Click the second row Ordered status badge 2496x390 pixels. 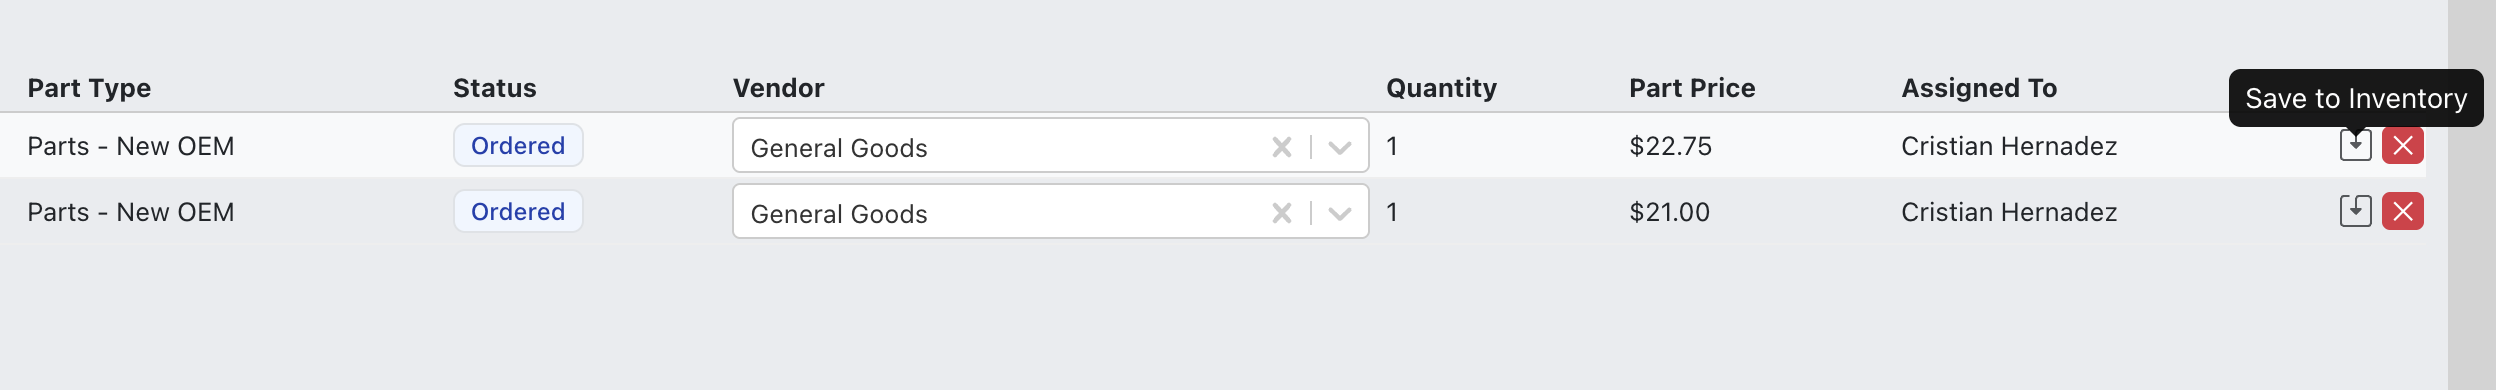pos(518,212)
